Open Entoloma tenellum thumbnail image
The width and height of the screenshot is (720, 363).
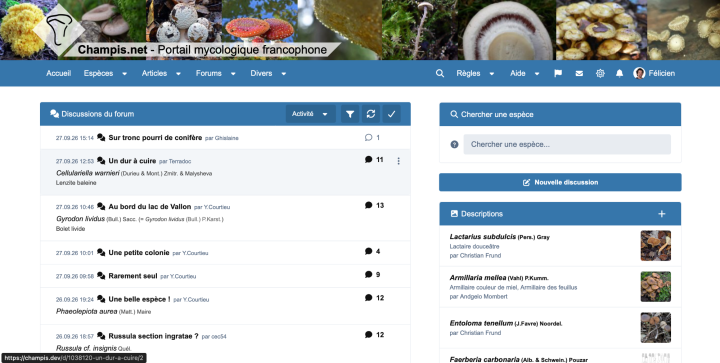coord(655,327)
